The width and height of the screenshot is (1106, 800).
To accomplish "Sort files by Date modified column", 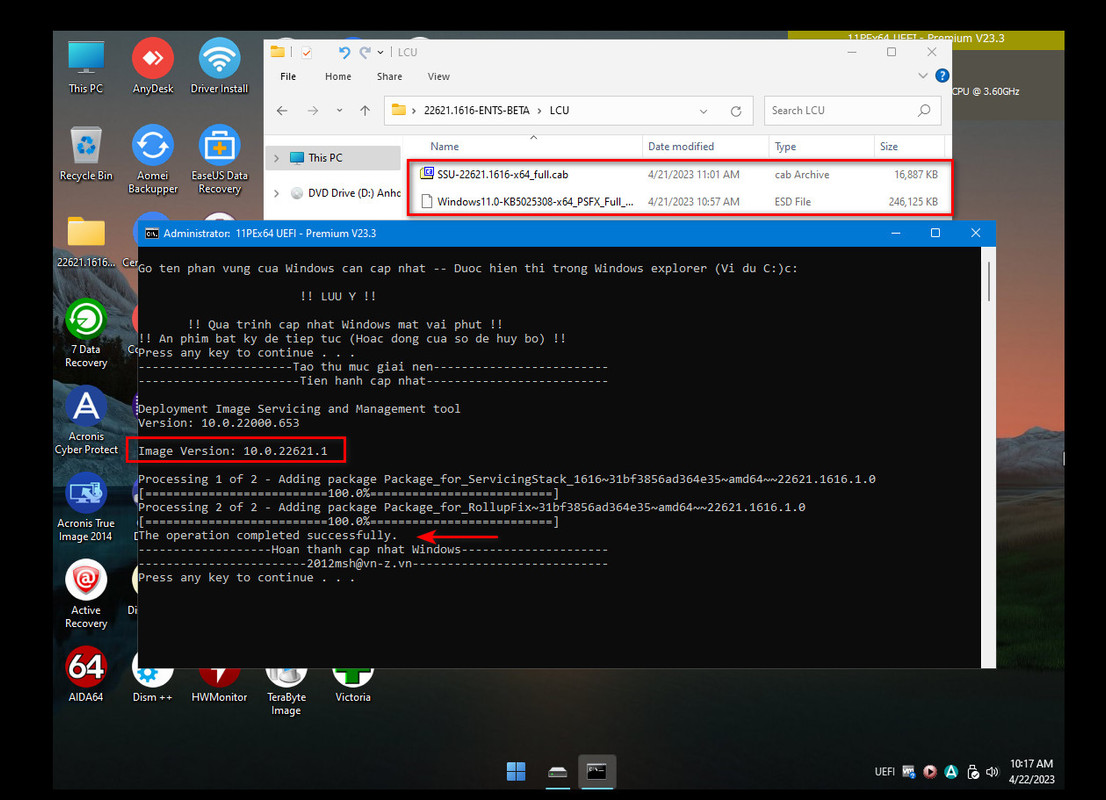I will click(x=705, y=146).
